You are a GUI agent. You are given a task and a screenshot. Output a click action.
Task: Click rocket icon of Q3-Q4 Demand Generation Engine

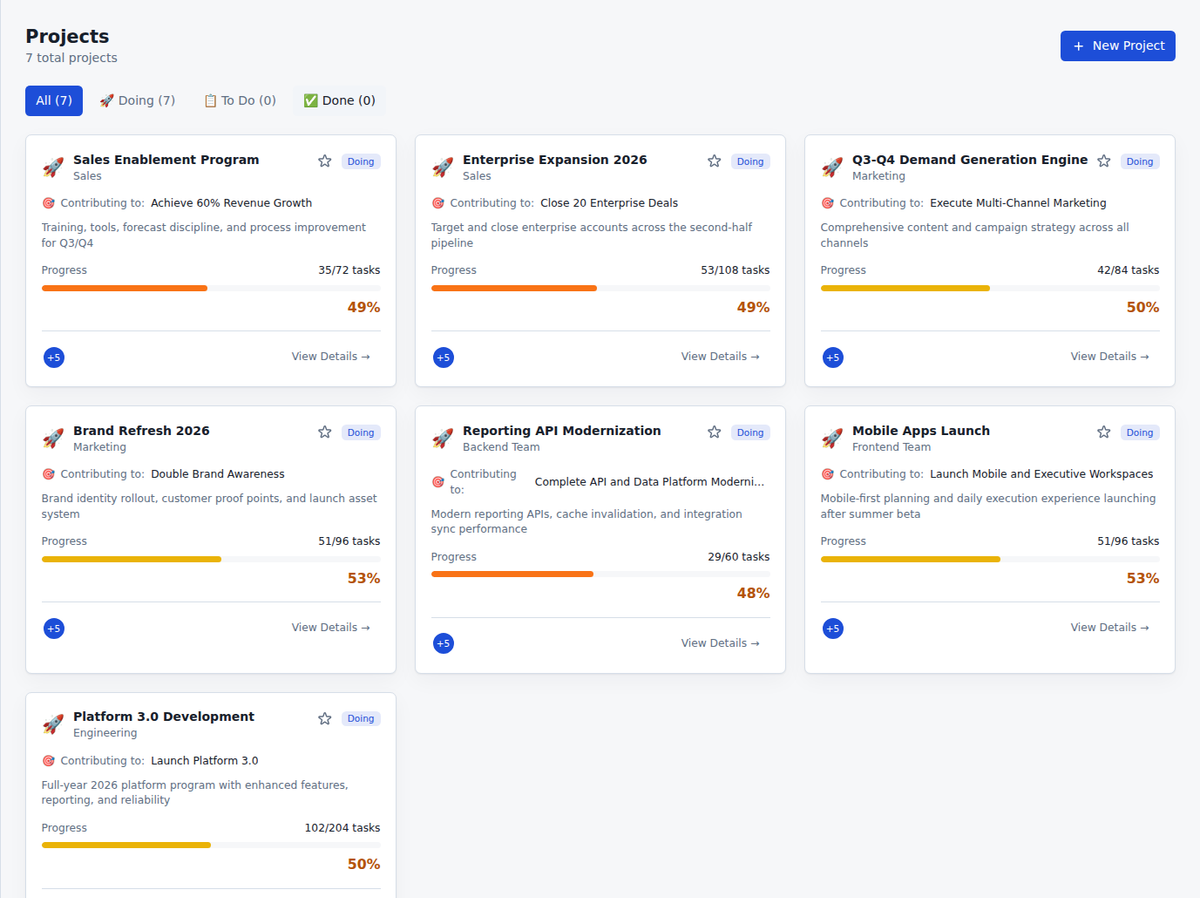(x=832, y=167)
